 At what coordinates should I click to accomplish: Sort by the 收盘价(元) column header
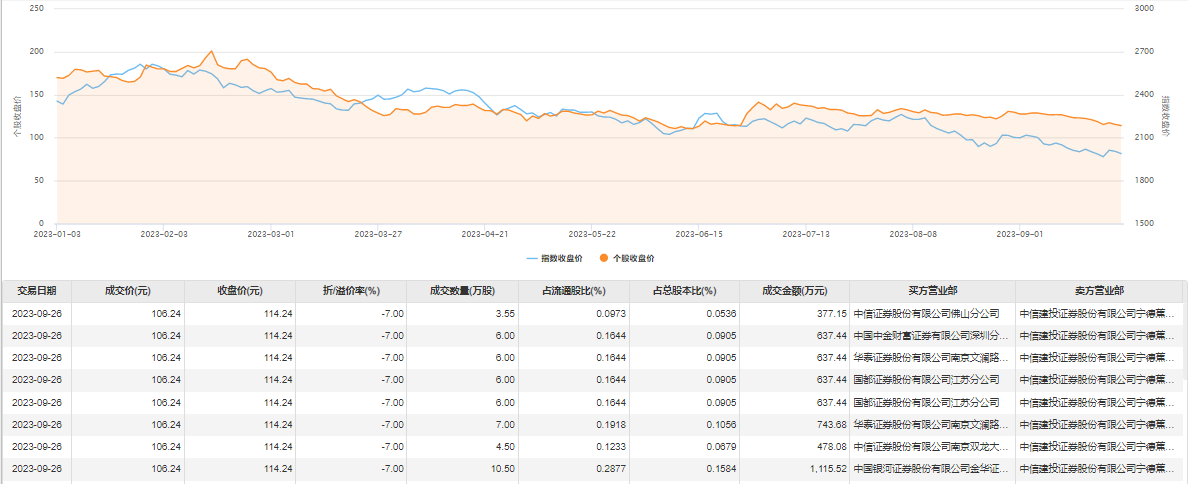[240, 291]
